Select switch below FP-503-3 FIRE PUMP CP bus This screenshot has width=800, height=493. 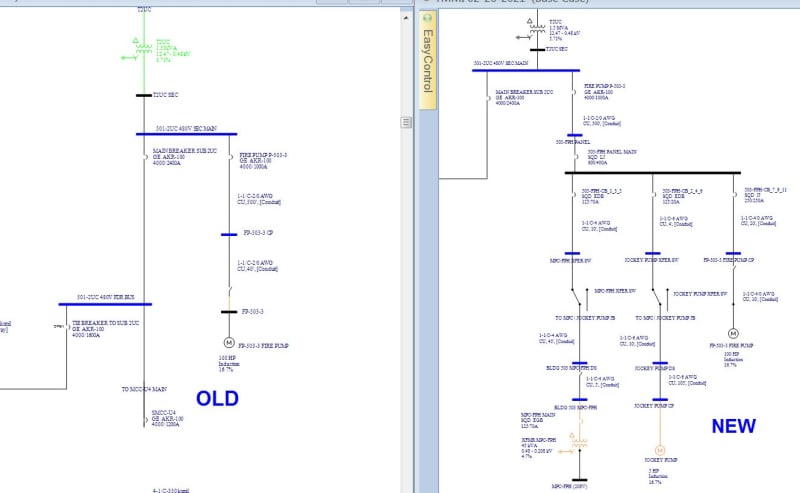[734, 269]
